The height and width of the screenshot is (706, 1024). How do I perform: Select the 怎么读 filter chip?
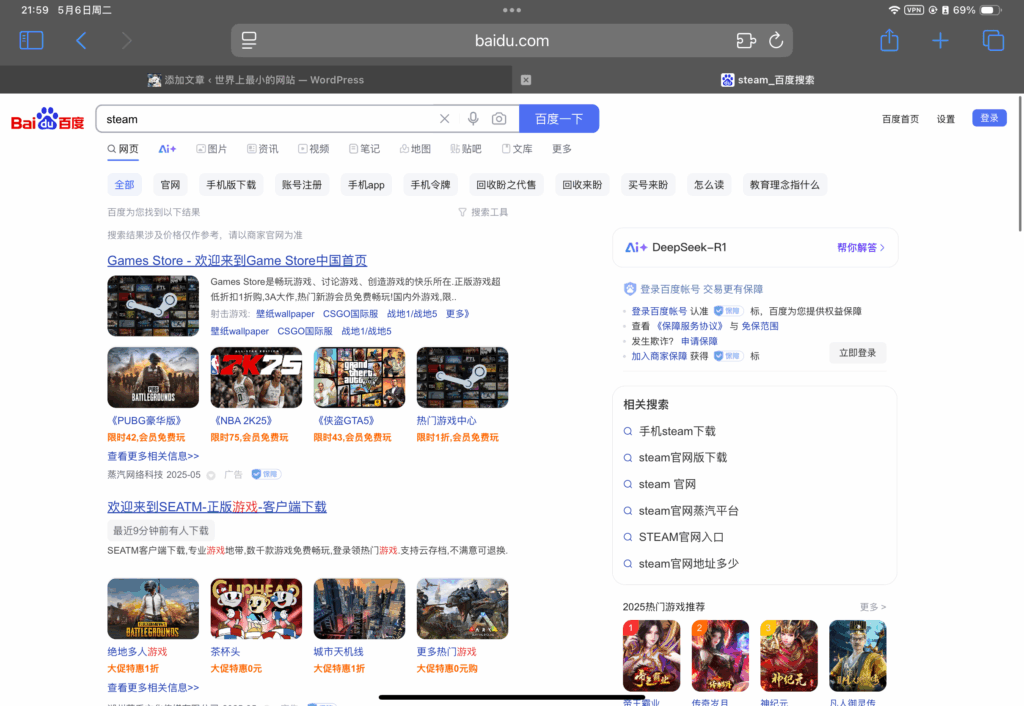(x=709, y=185)
